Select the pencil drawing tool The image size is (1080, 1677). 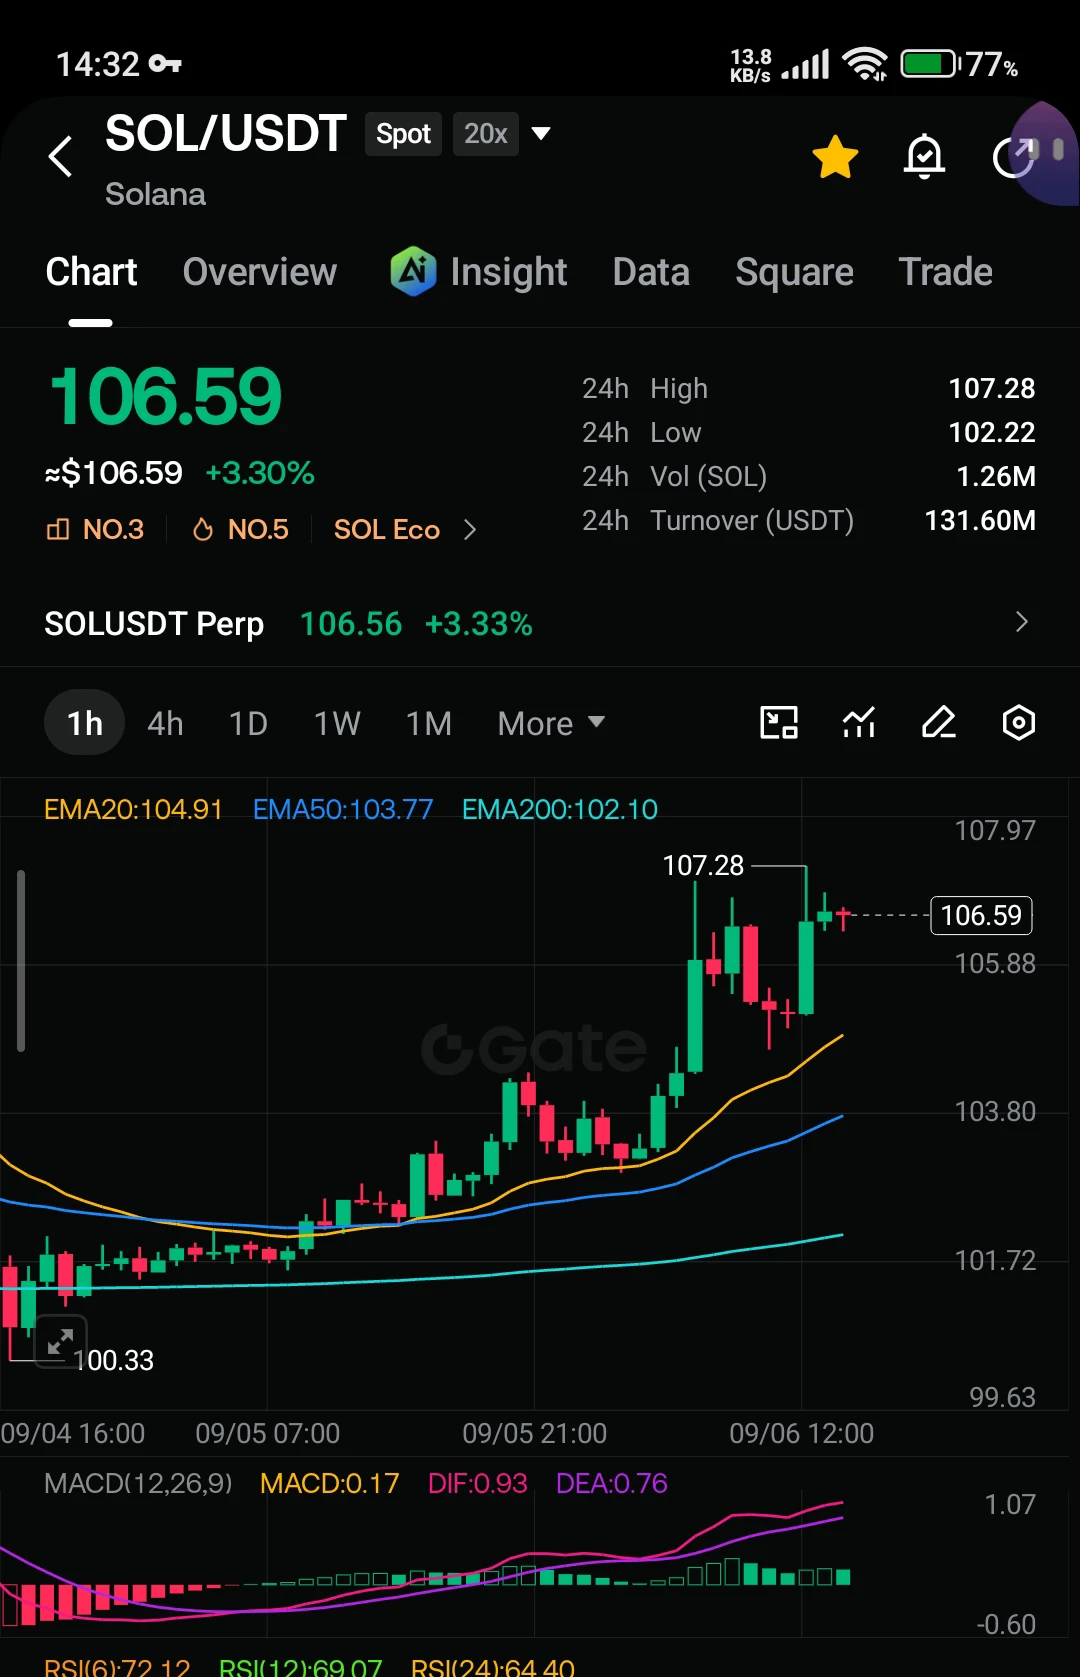pos(938,722)
